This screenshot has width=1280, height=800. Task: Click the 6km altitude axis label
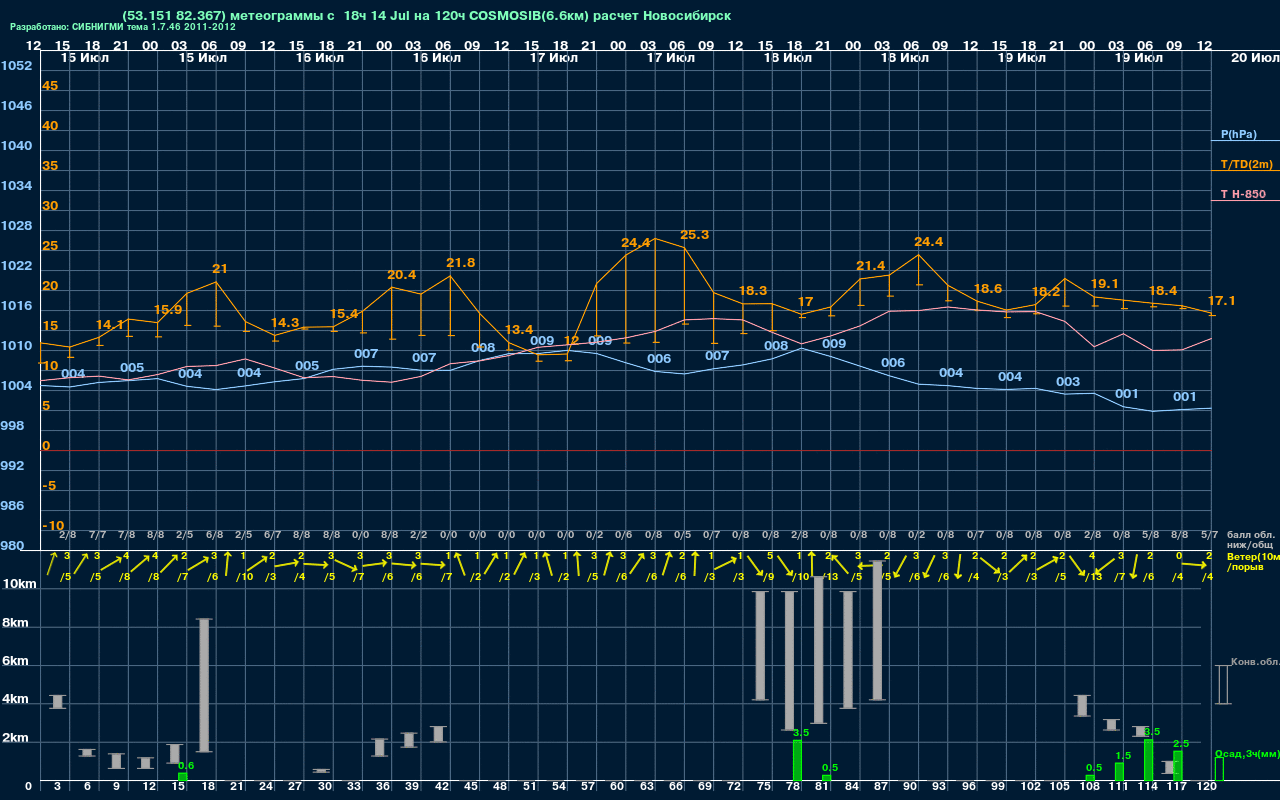[14, 662]
